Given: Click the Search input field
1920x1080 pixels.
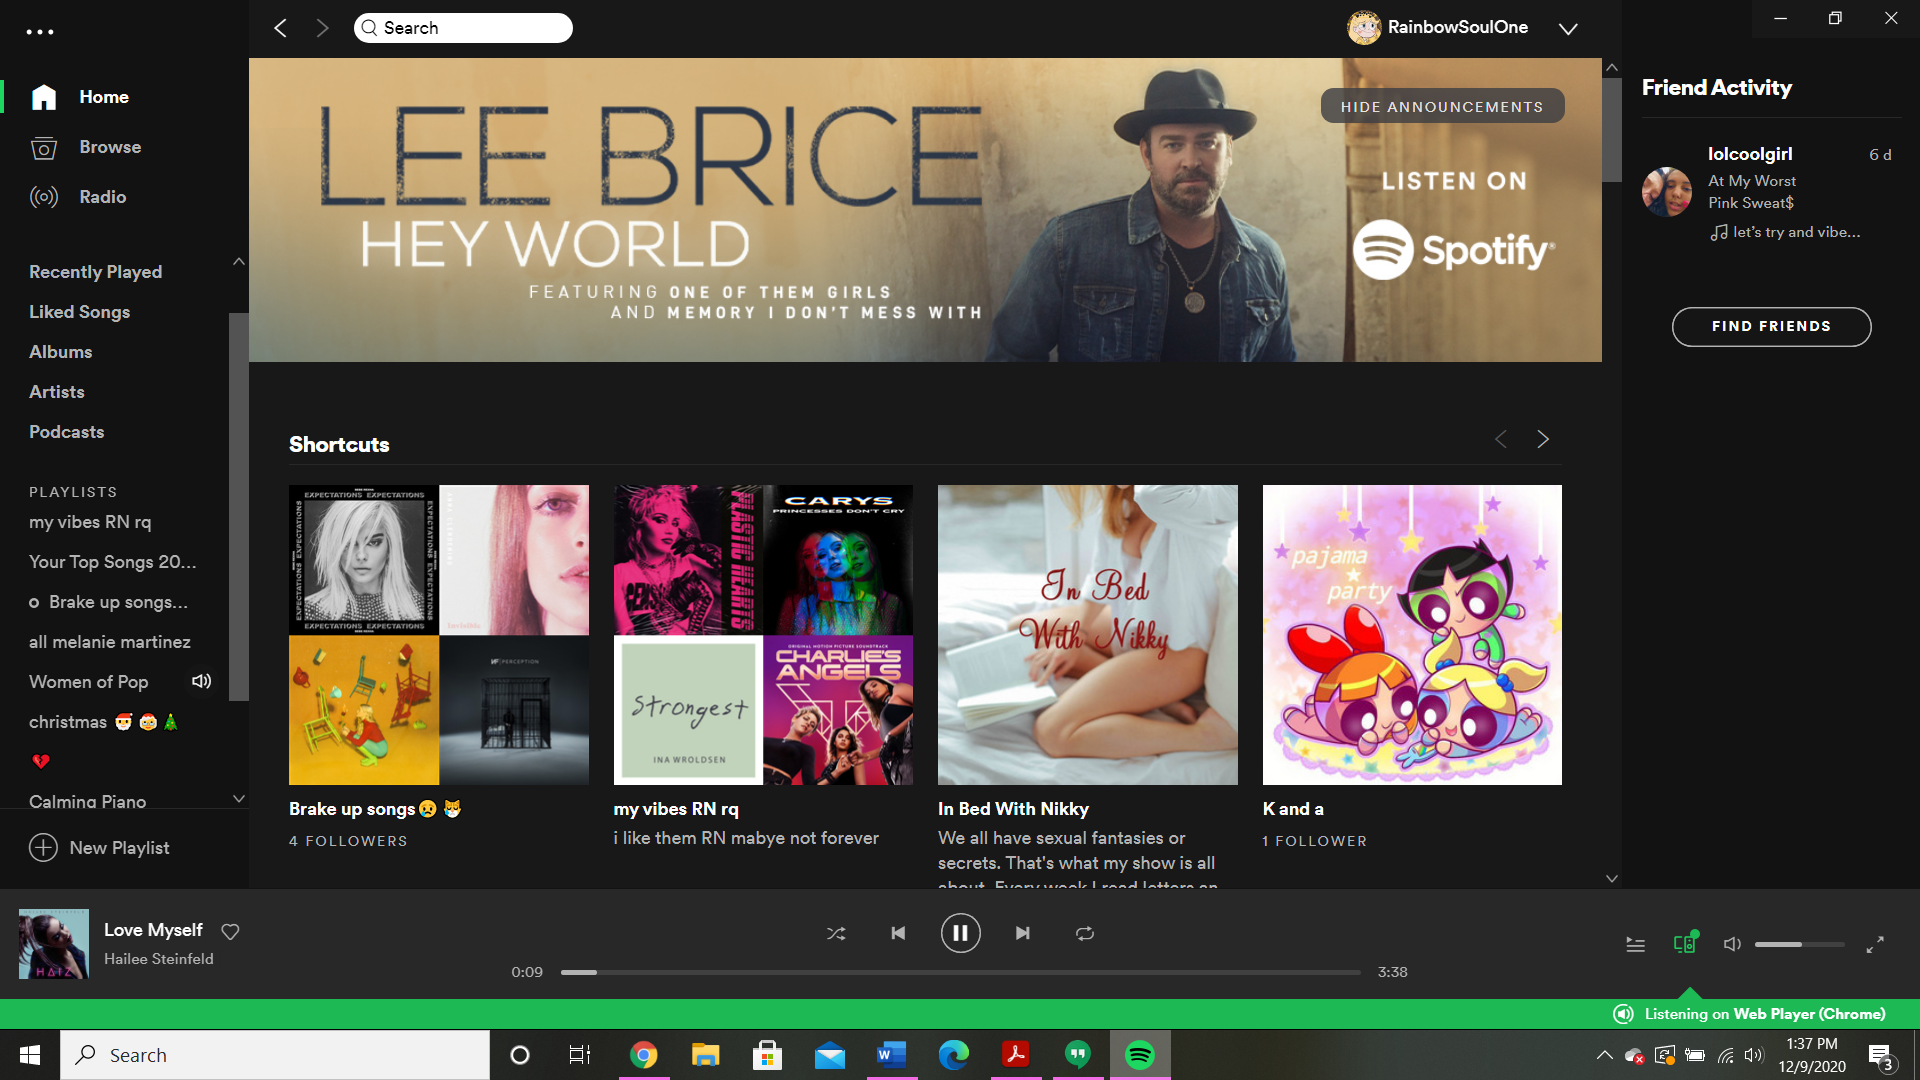Looking at the screenshot, I should (x=463, y=28).
